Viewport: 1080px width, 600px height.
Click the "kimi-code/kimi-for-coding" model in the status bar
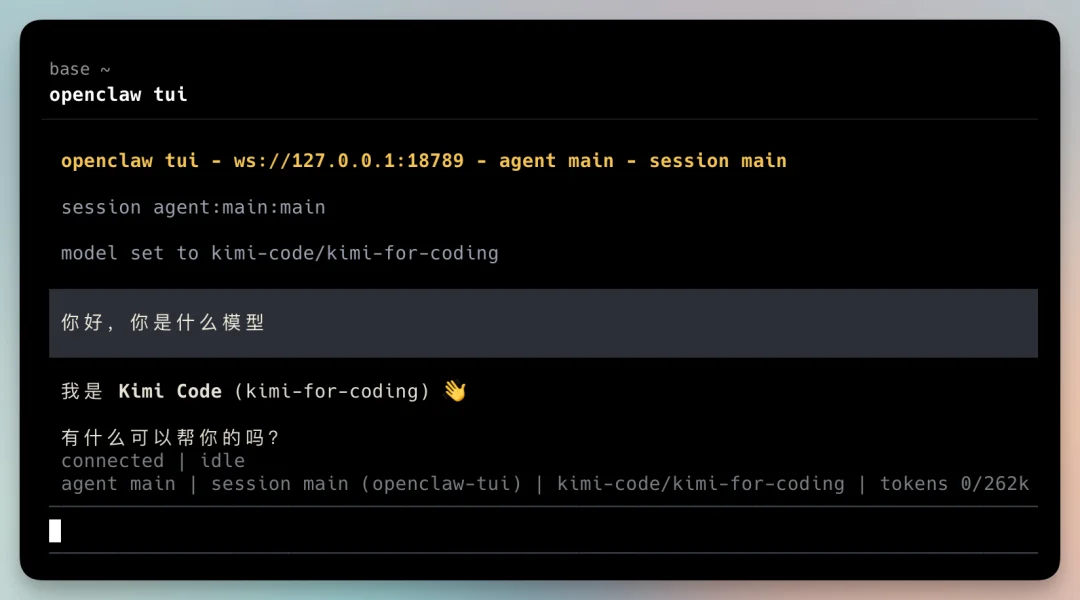point(700,484)
